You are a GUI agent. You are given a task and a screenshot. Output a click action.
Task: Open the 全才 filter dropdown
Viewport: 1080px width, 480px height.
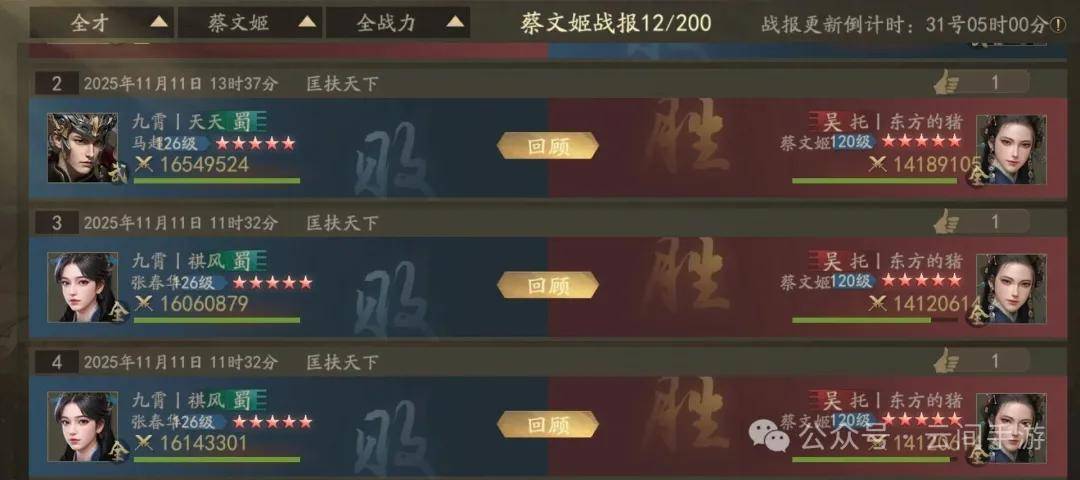click(x=101, y=23)
